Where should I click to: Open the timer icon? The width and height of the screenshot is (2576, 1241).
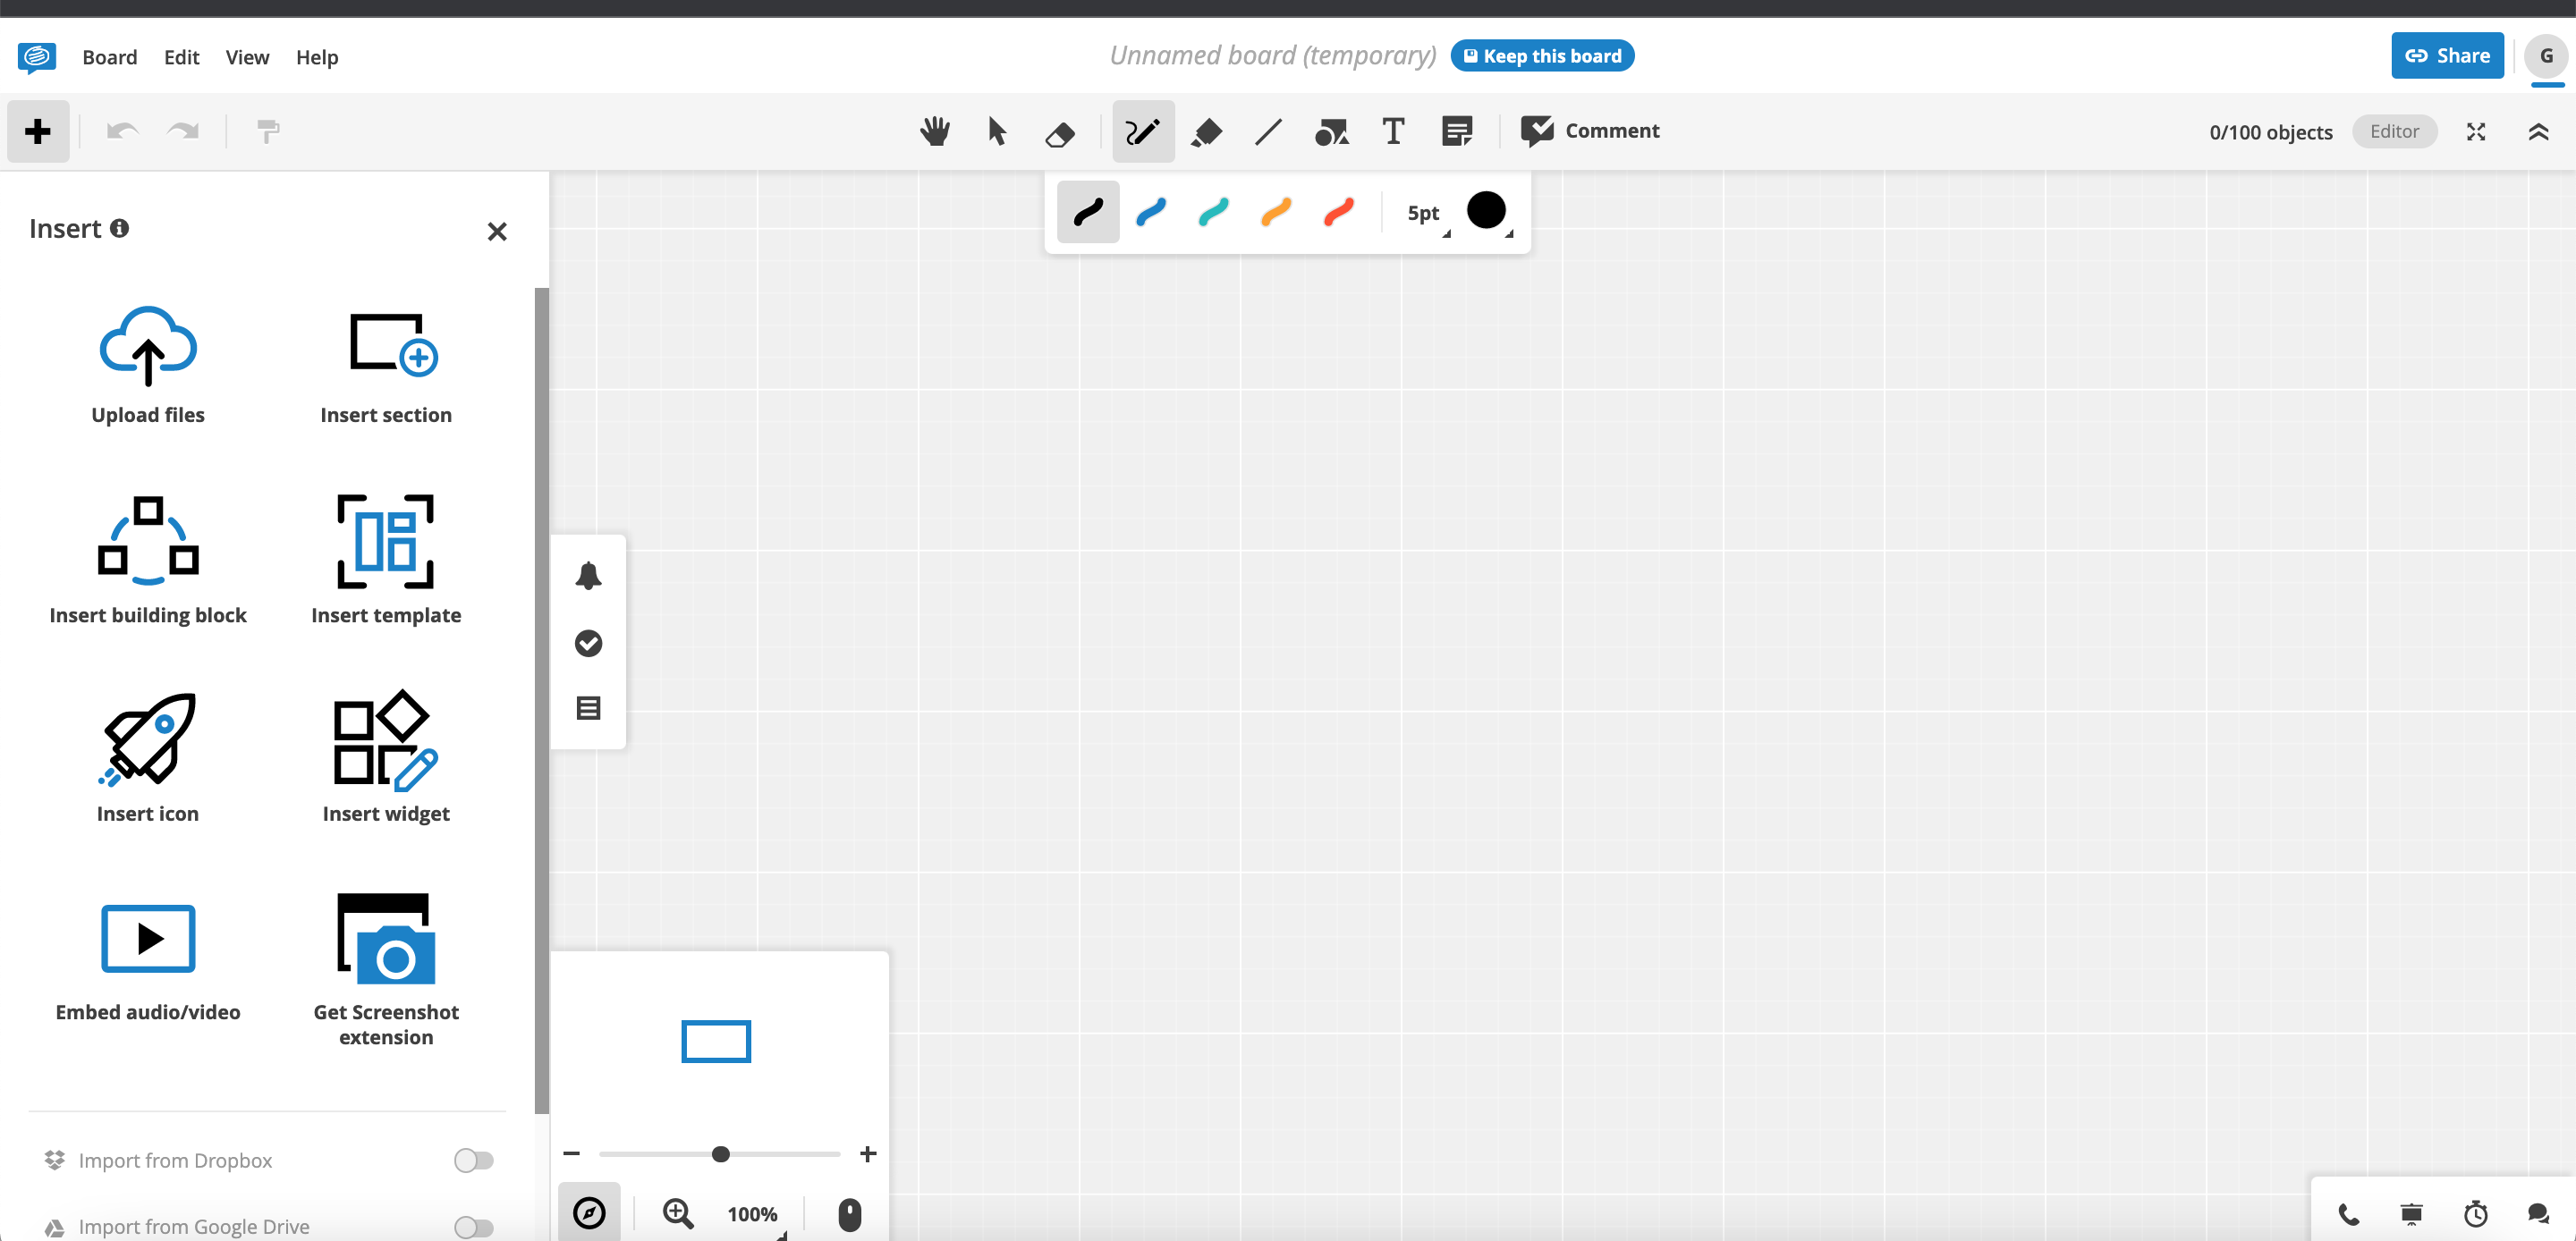2475,1214
